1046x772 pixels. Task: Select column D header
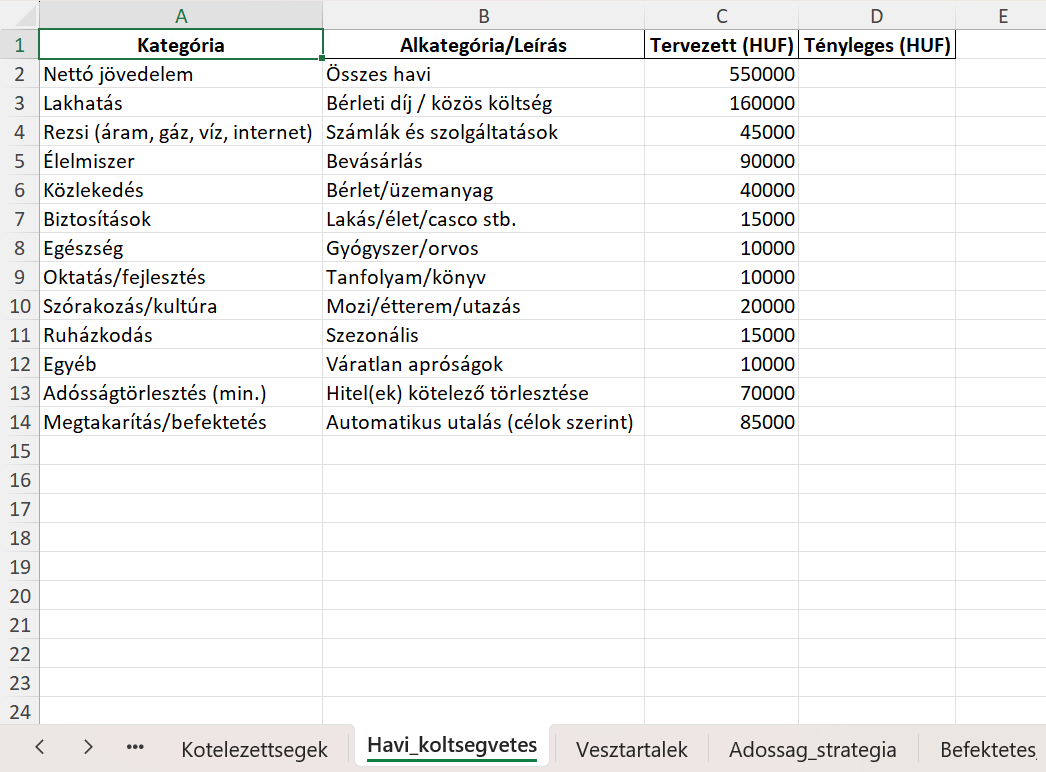(x=877, y=15)
